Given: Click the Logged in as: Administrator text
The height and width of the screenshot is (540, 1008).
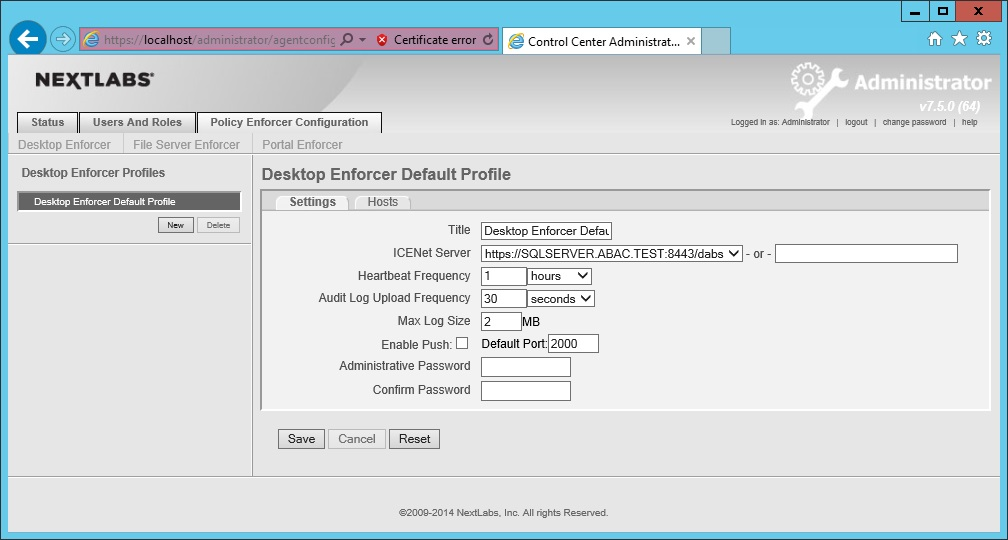Looking at the screenshot, I should [x=780, y=122].
